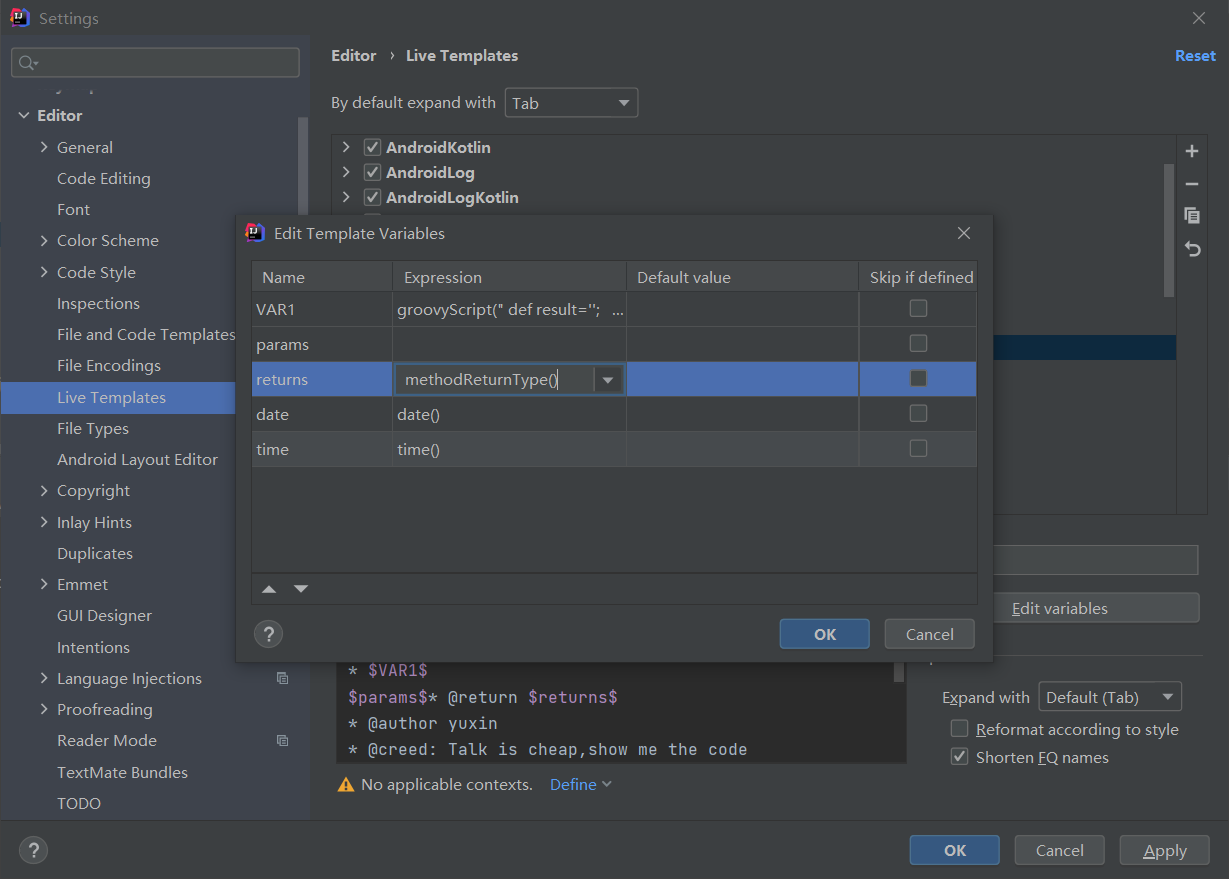Open the methodReturnType() expression dropdown

point(608,380)
